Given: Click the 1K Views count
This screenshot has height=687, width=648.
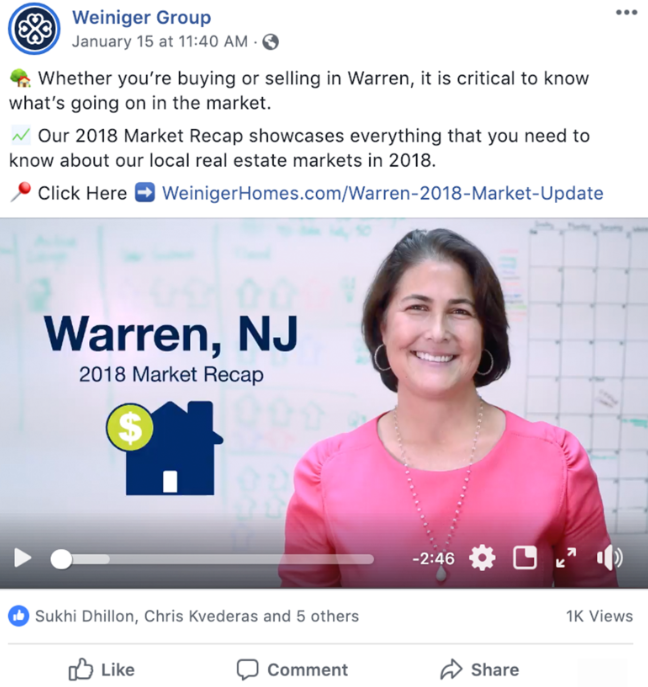Looking at the screenshot, I should point(599,616).
